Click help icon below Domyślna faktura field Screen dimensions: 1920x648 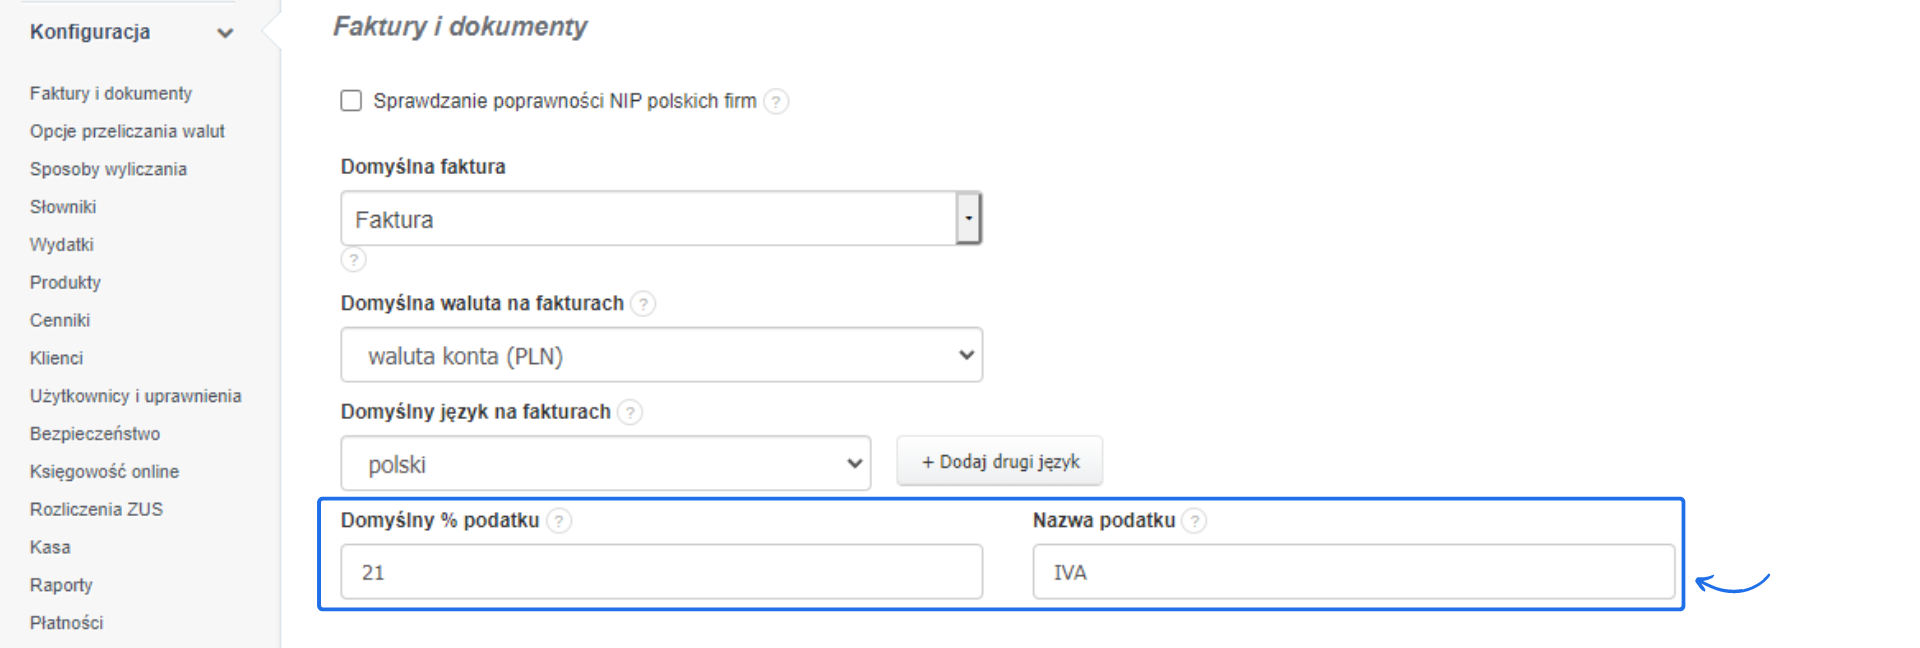354,260
